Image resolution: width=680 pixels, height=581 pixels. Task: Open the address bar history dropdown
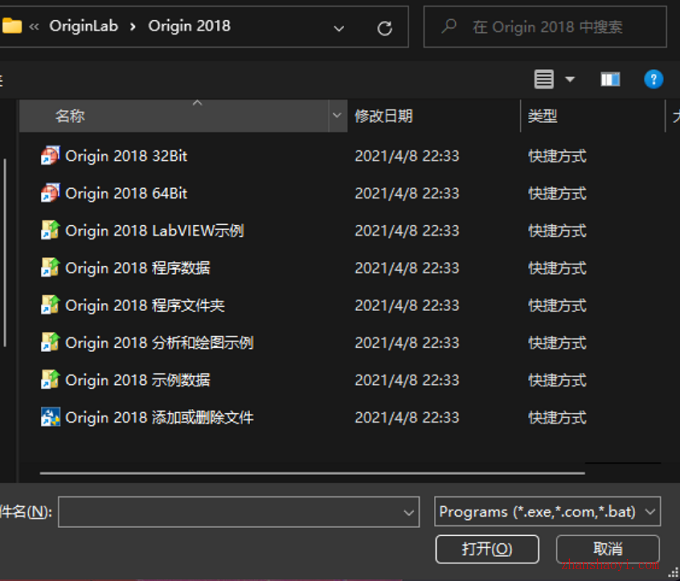tap(339, 29)
